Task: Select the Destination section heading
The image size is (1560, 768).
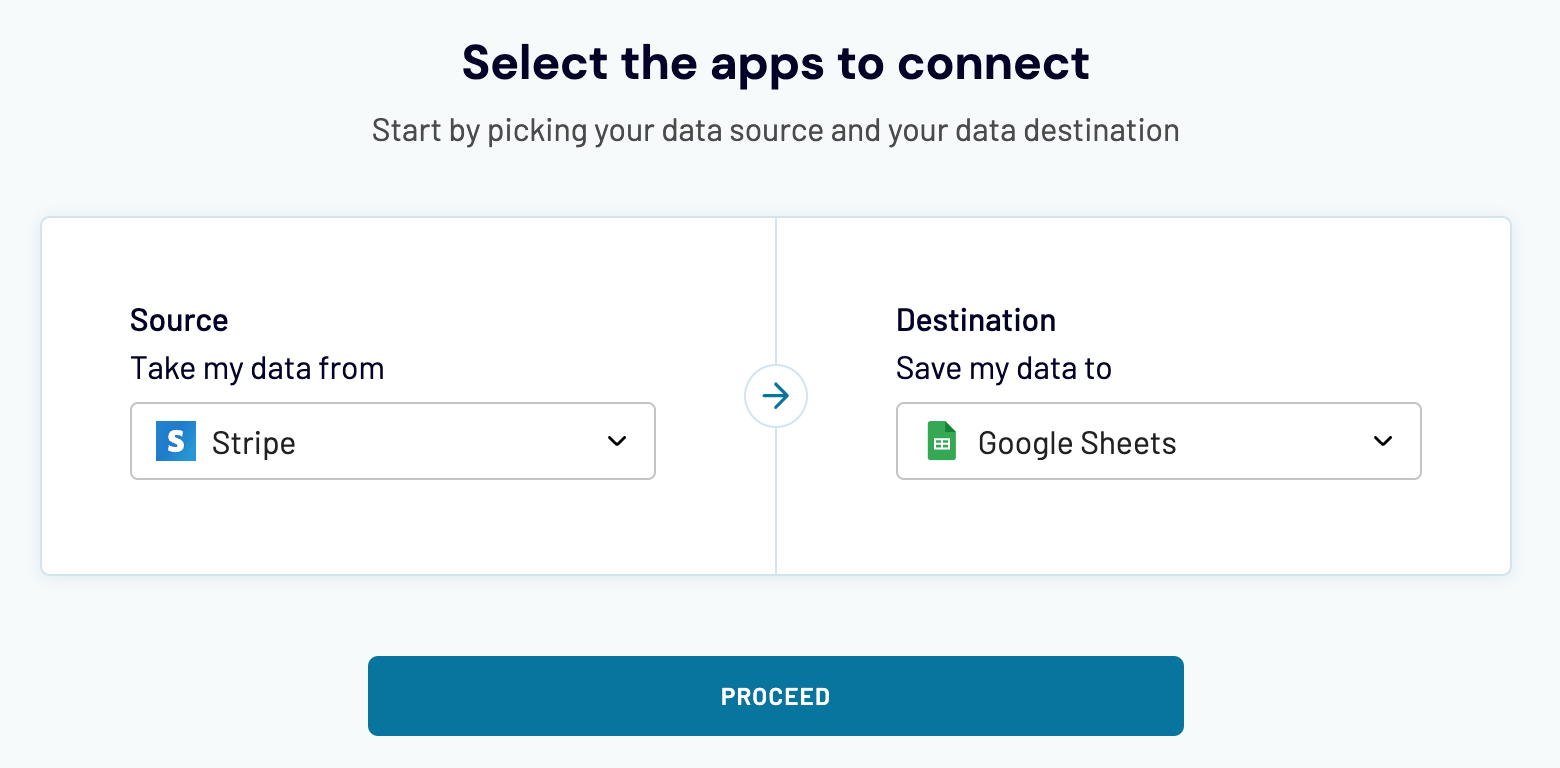Action: (x=975, y=320)
